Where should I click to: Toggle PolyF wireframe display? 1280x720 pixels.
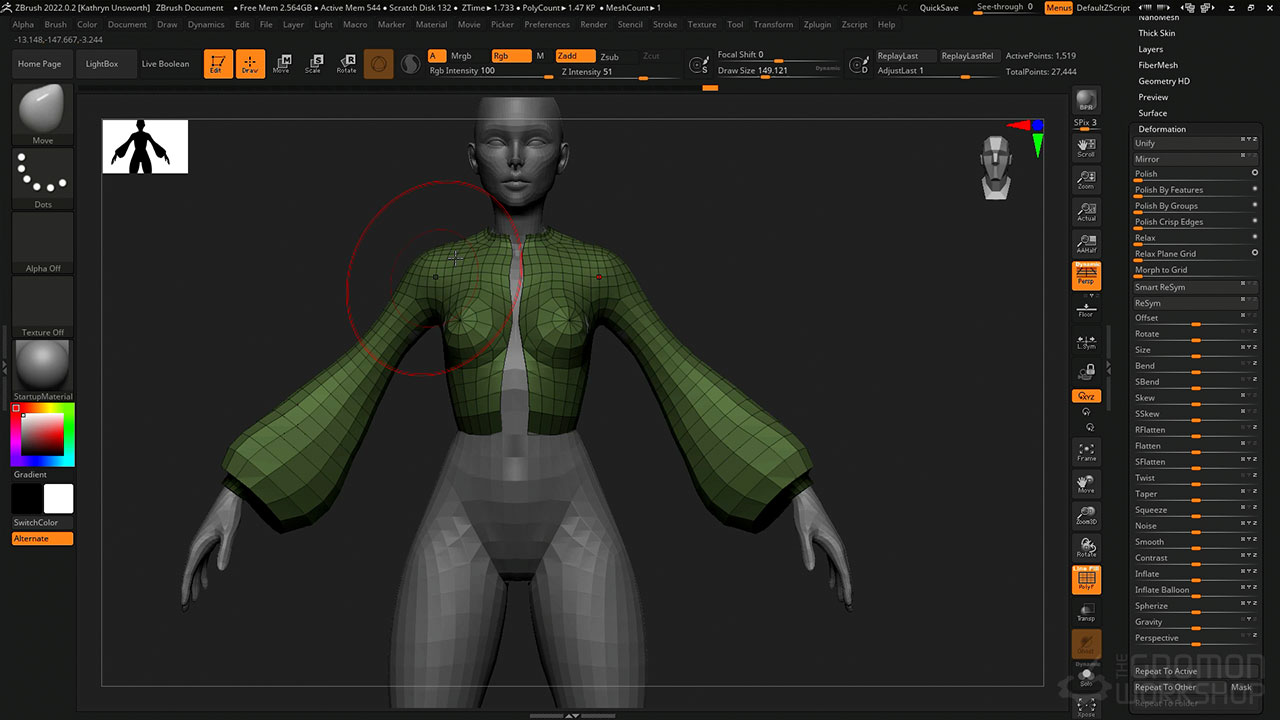[x=1086, y=580]
